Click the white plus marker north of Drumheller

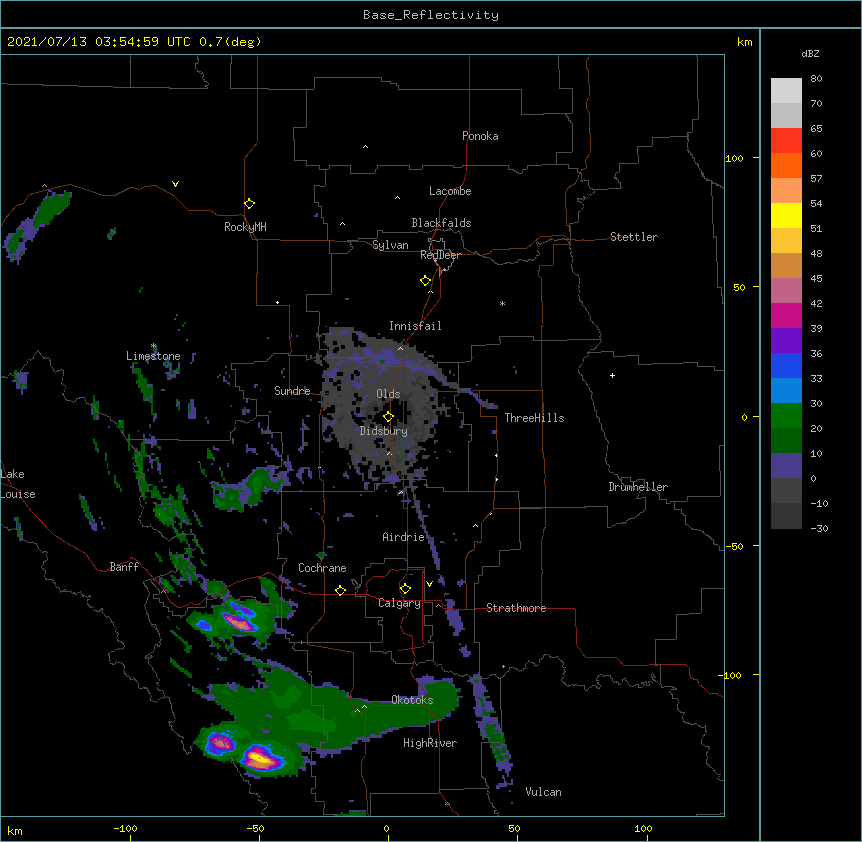(612, 375)
